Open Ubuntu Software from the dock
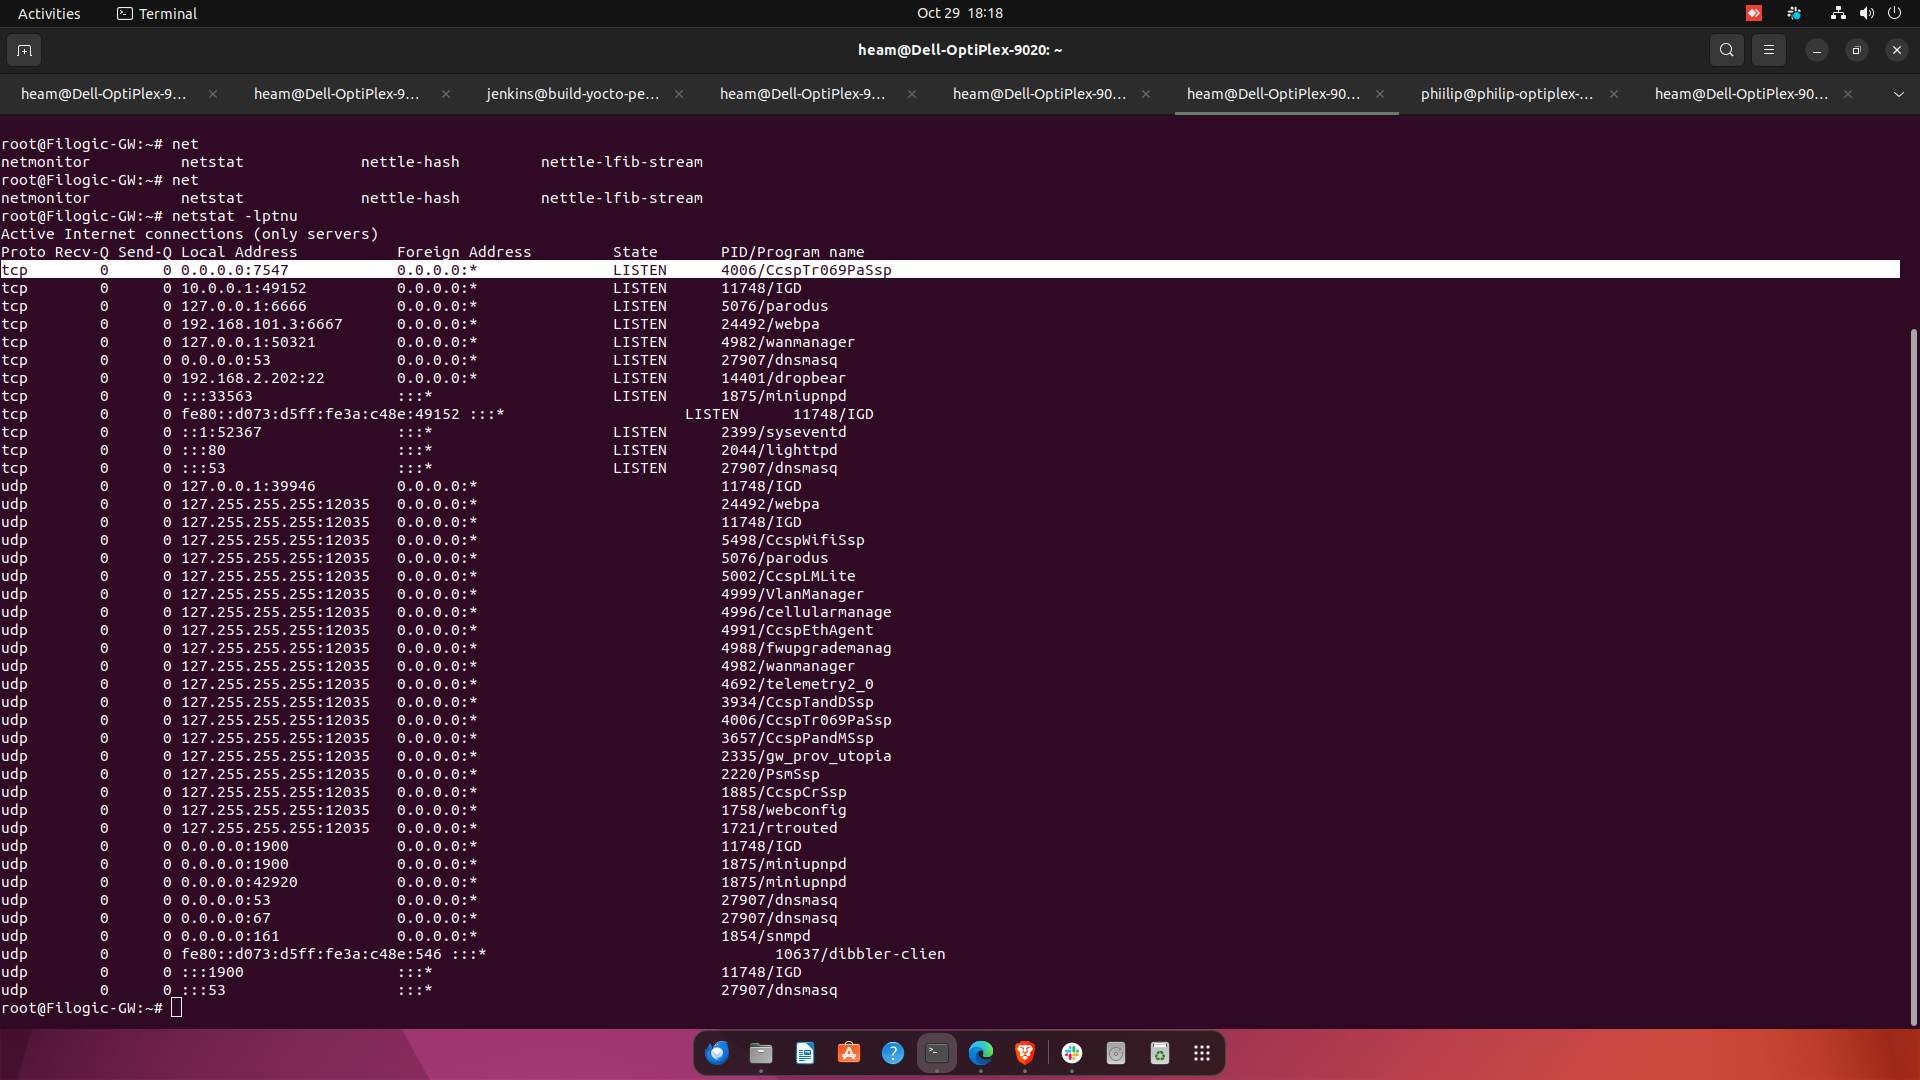This screenshot has height=1080, width=1920. 849,1053
